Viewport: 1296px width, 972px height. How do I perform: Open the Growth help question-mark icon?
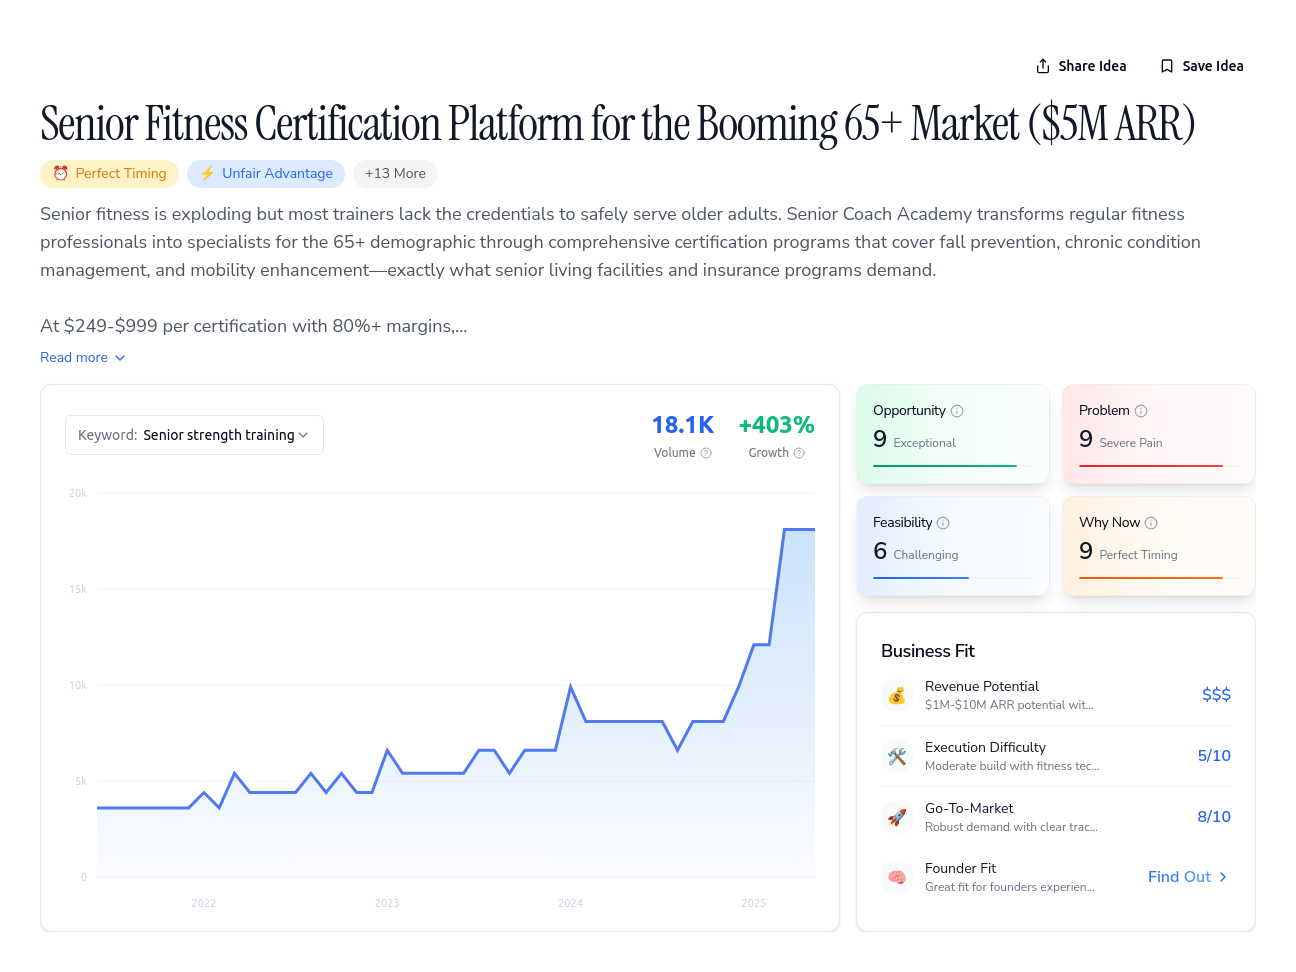(x=799, y=453)
